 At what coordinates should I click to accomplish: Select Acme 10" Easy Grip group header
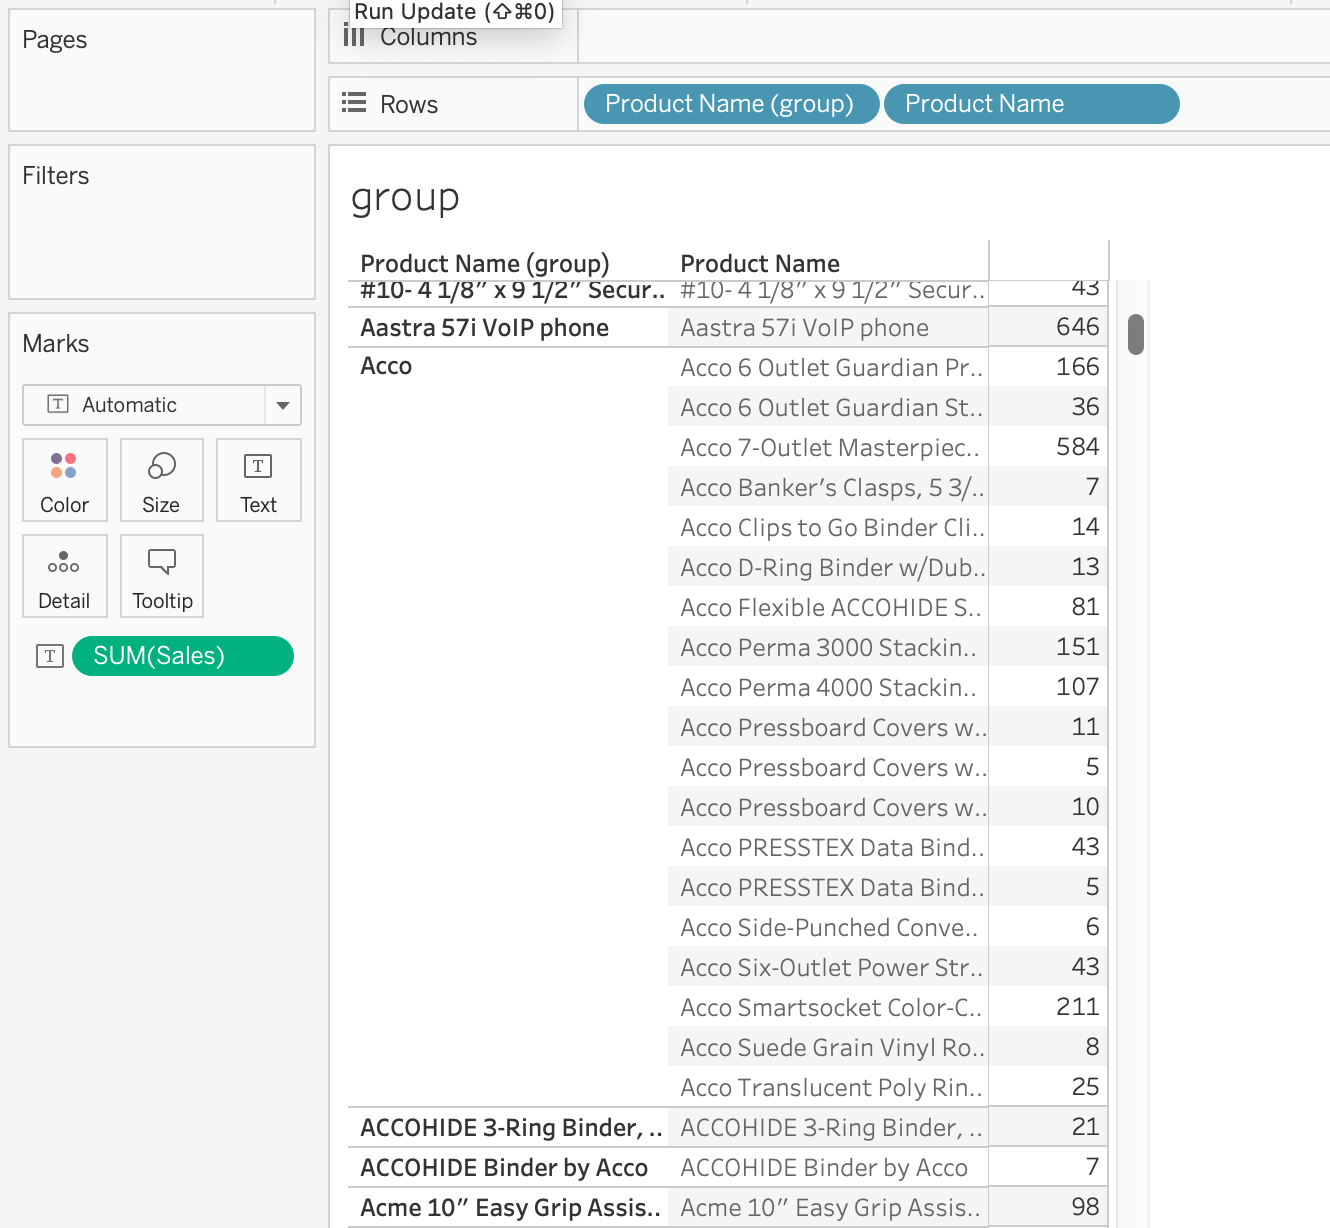click(511, 1208)
